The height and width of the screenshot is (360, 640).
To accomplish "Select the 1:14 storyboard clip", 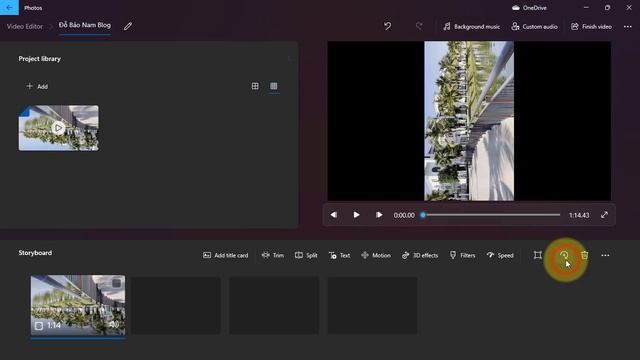I will [x=78, y=305].
